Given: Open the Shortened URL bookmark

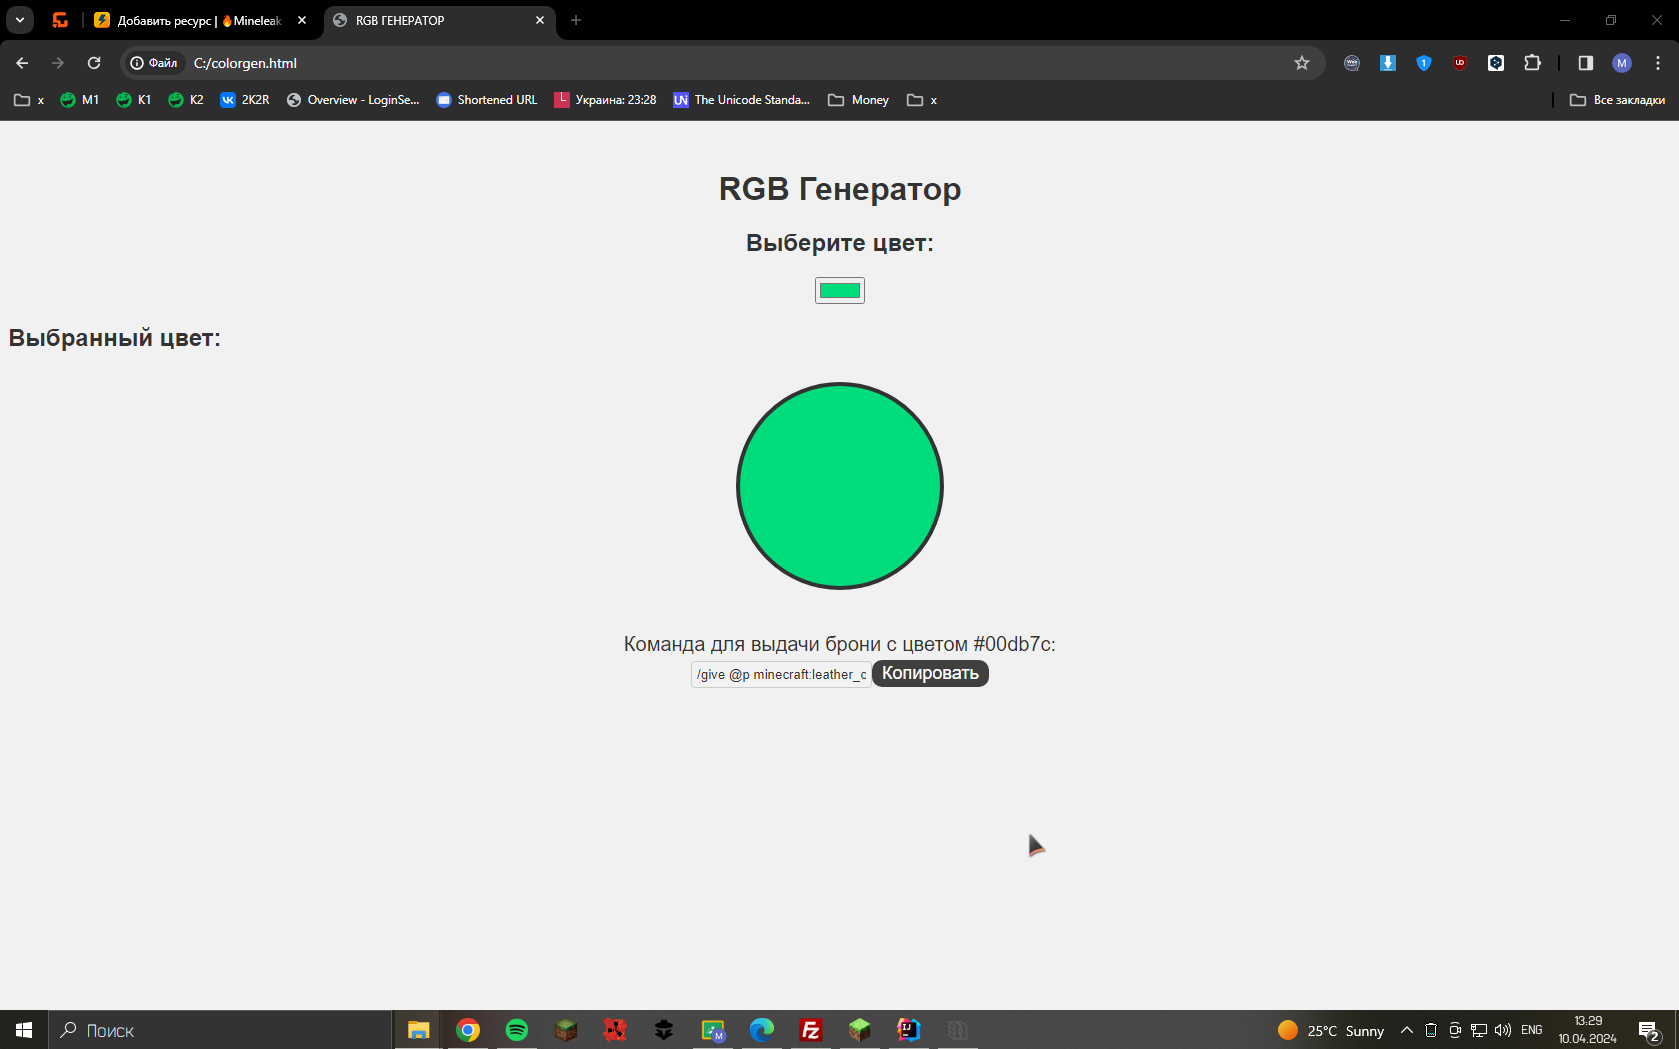Looking at the screenshot, I should 487,100.
